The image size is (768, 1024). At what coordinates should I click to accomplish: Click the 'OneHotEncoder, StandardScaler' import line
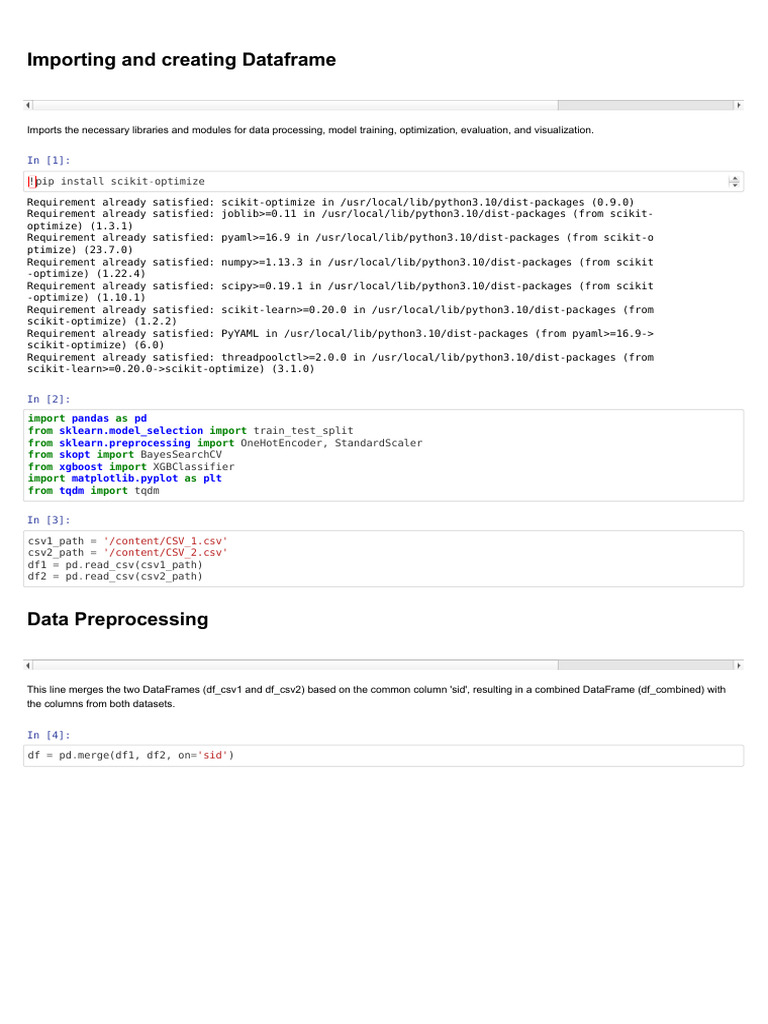click(x=225, y=443)
